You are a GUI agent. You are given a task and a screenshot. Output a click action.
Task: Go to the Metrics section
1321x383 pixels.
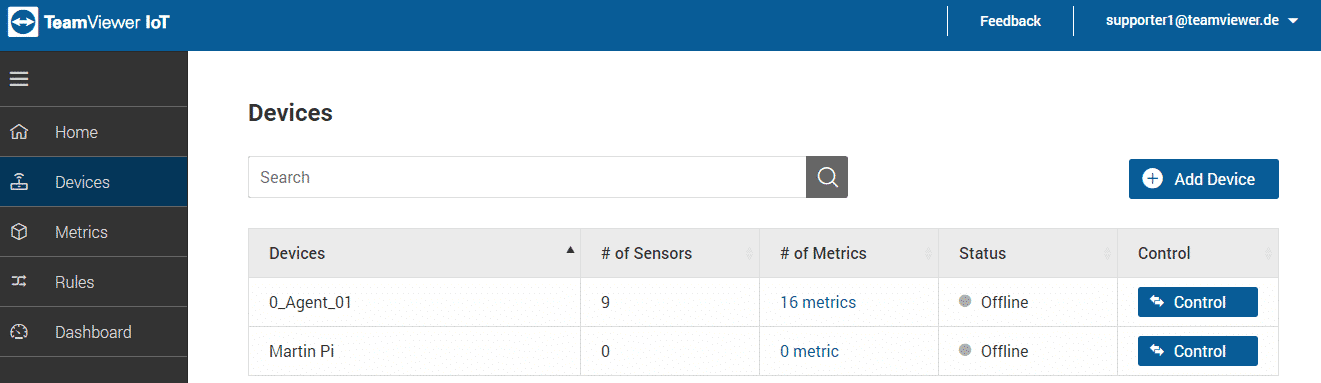pos(94,232)
